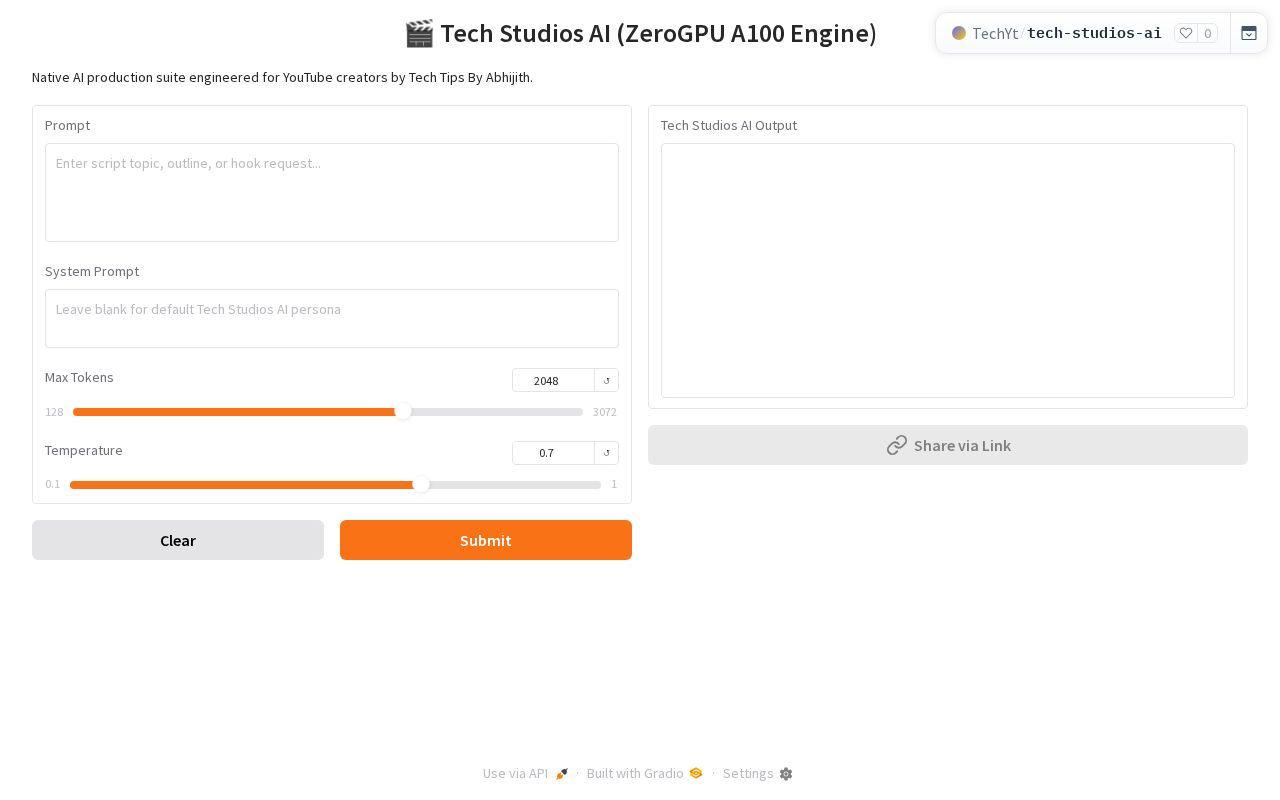Click the Tech Studios AI page heading
Image resolution: width=1280 pixels, height=800 pixels.
click(x=640, y=33)
